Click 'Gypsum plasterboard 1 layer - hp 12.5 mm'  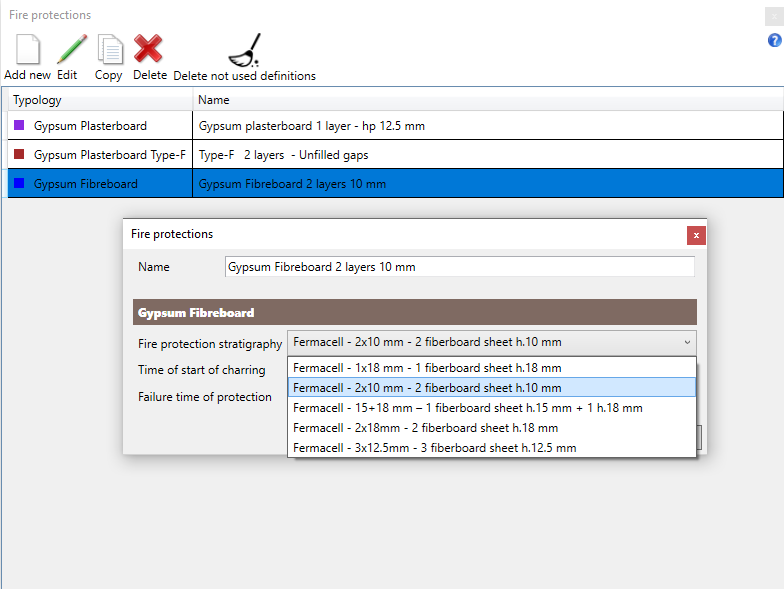tap(312, 126)
